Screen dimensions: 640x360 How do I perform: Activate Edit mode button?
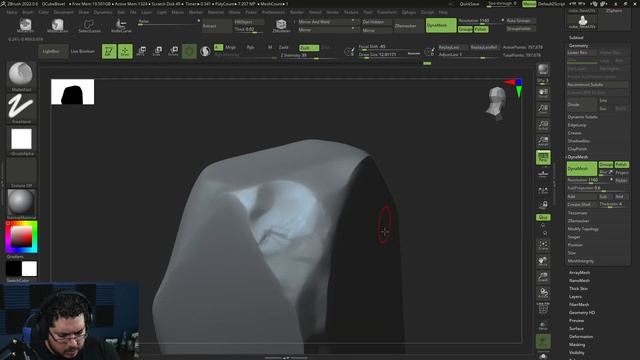tap(109, 51)
